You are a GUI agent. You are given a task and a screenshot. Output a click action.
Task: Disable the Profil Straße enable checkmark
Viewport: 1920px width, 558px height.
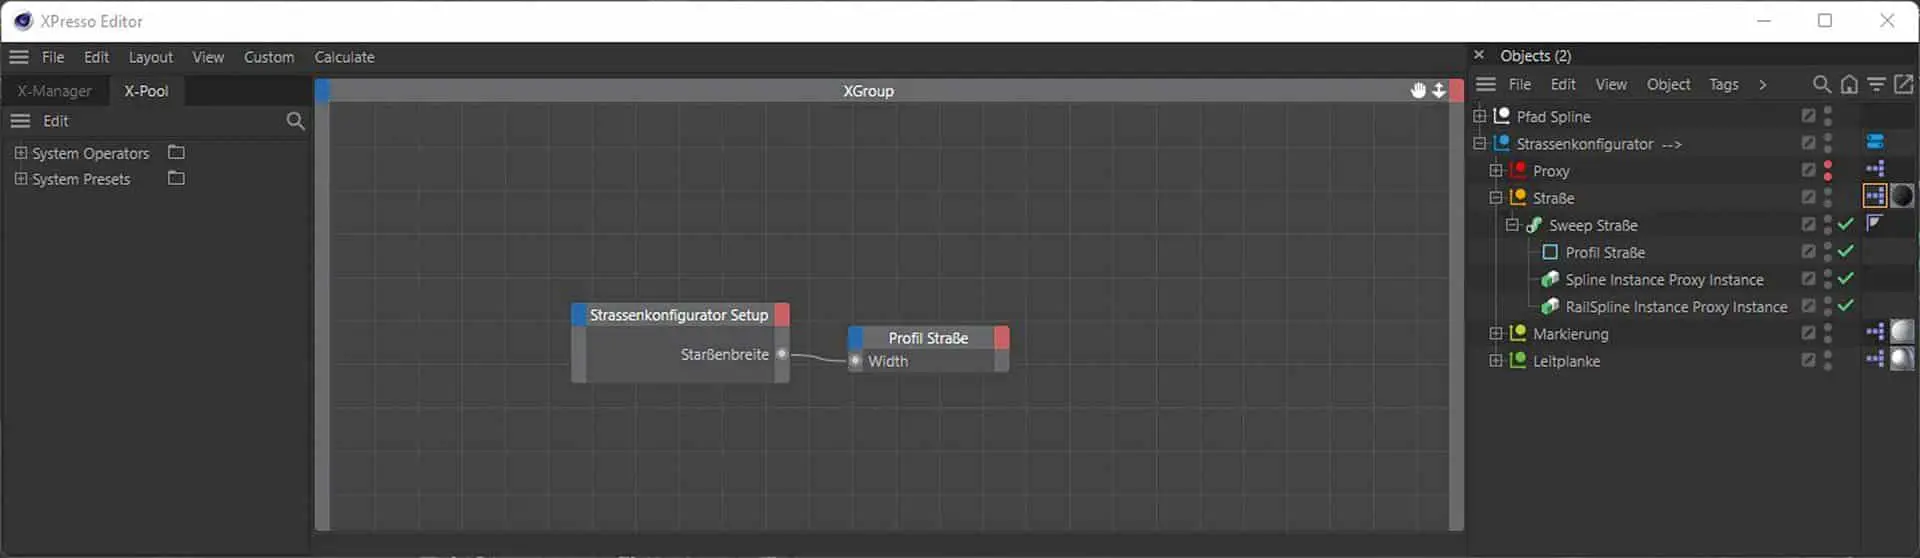[x=1846, y=251]
